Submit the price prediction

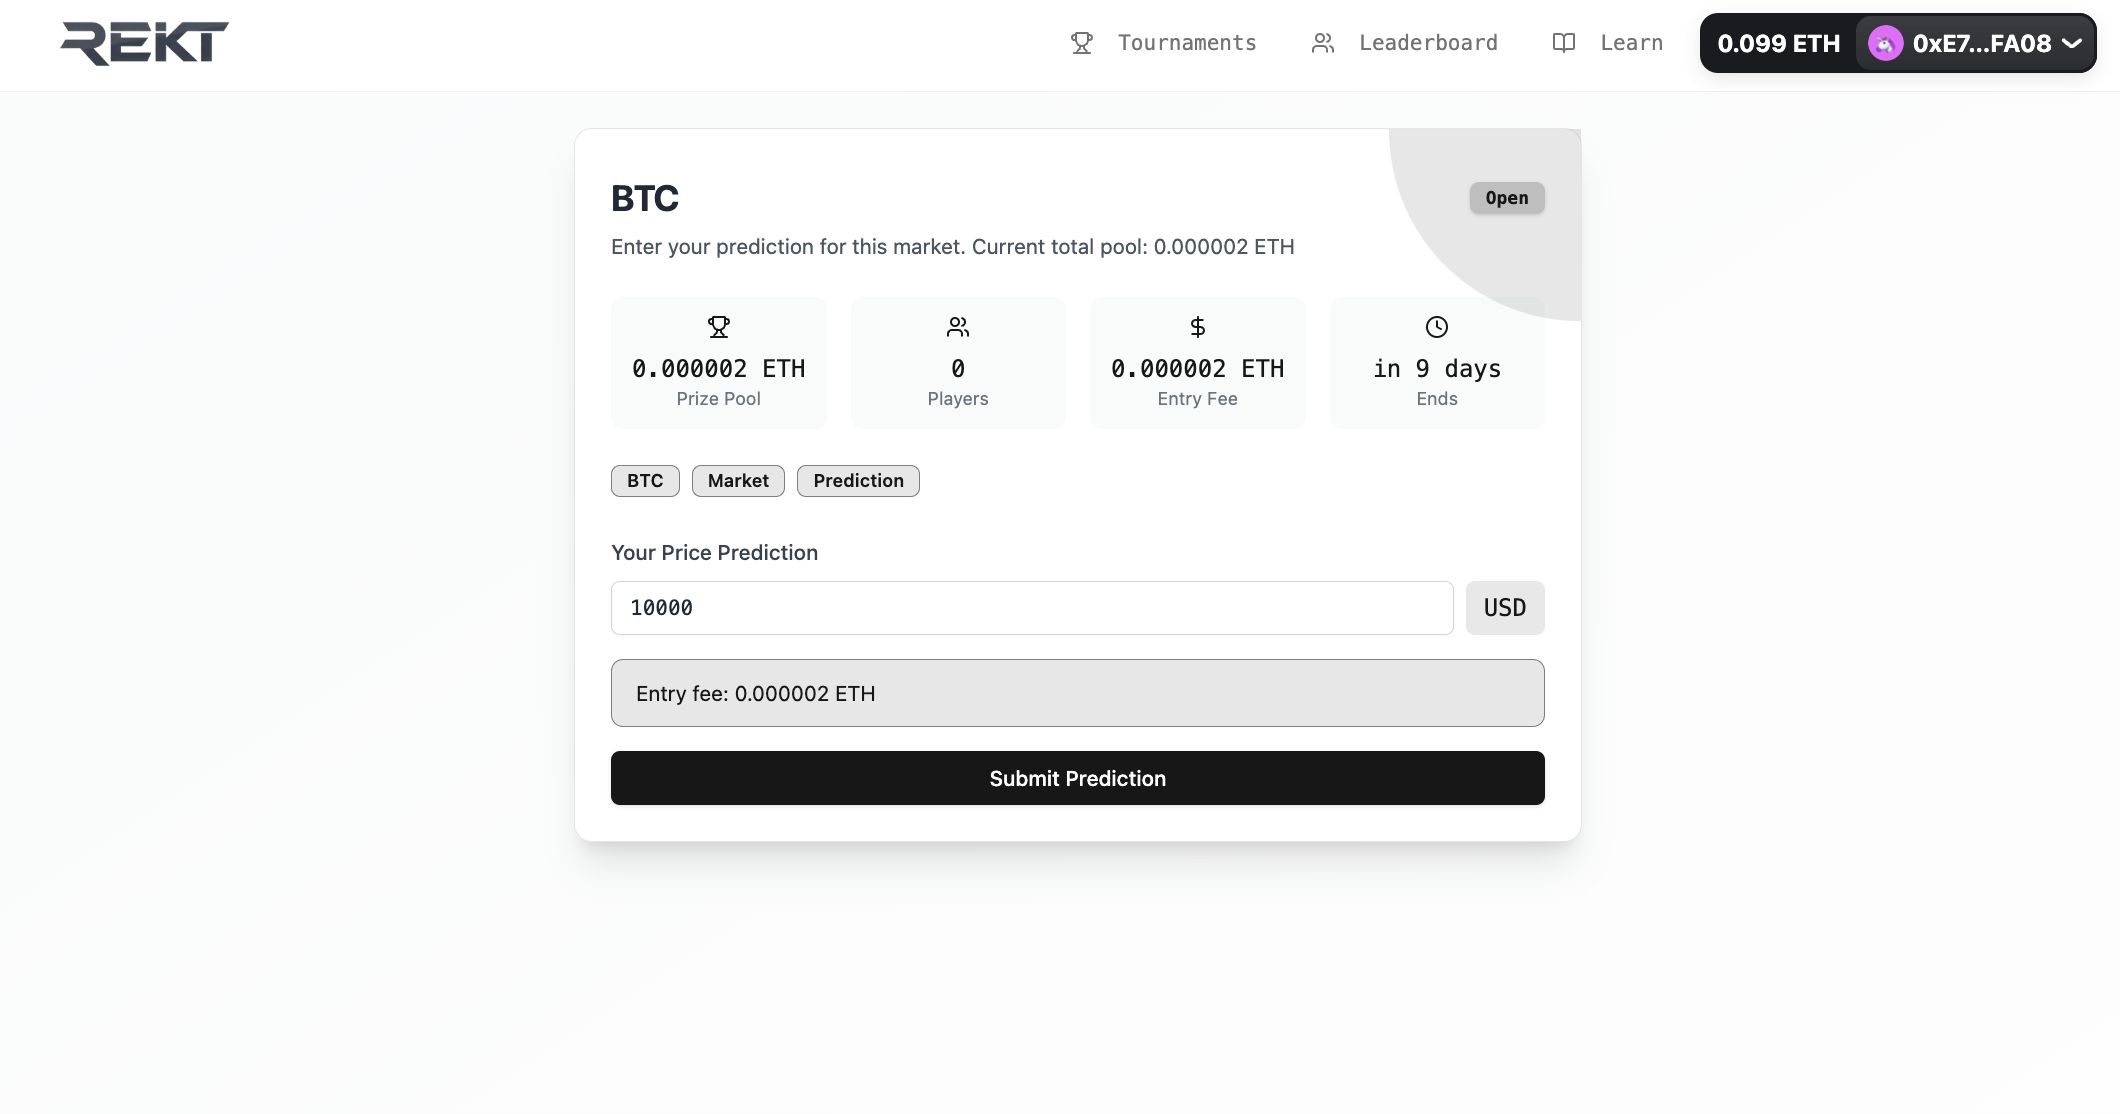1077,778
